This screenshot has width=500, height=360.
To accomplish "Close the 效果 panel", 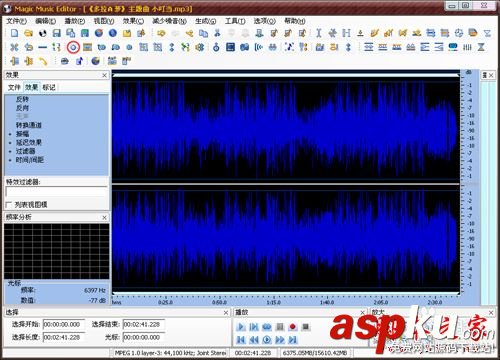I will point(104,75).
